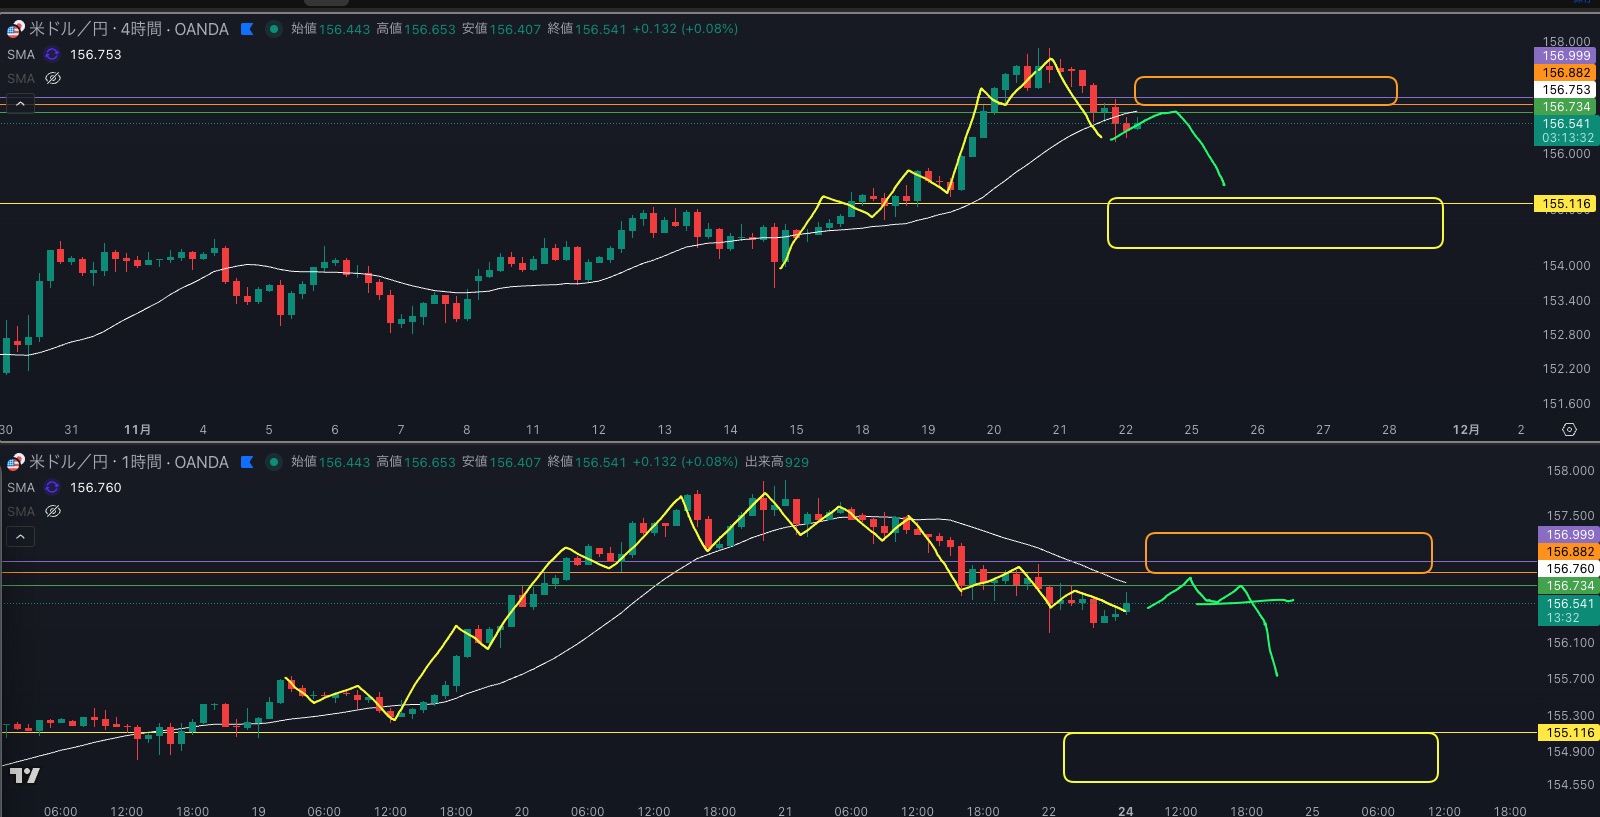Open chart settings gear in upper chart
Image resolution: width=1600 pixels, height=817 pixels.
click(x=1569, y=429)
